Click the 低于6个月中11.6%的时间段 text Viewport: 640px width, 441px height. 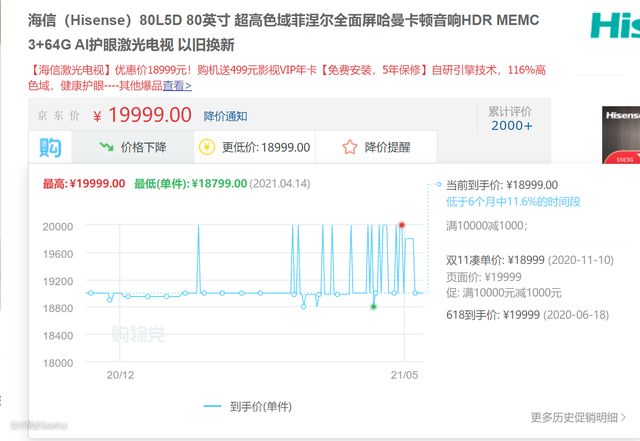(513, 202)
